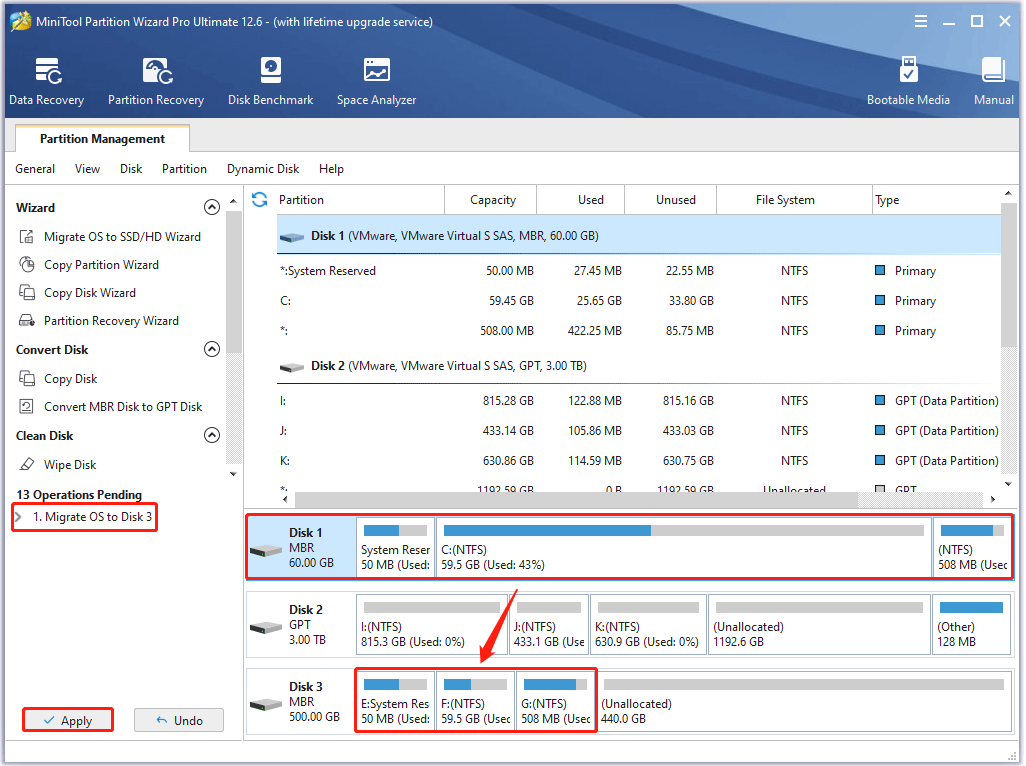Click Disk 2 header row drive icon in list
Screen dimensions: 1026x766
pyautogui.click(x=291, y=367)
